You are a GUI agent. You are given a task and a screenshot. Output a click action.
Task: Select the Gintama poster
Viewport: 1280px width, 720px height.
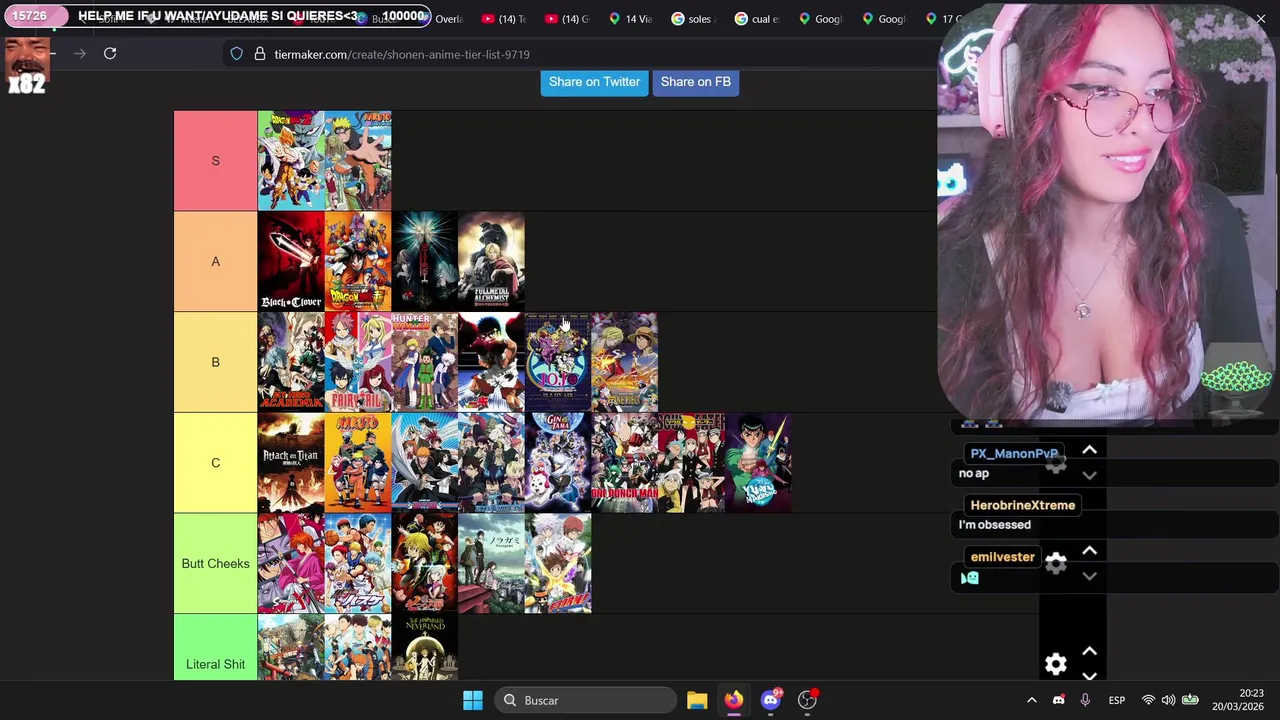point(558,463)
